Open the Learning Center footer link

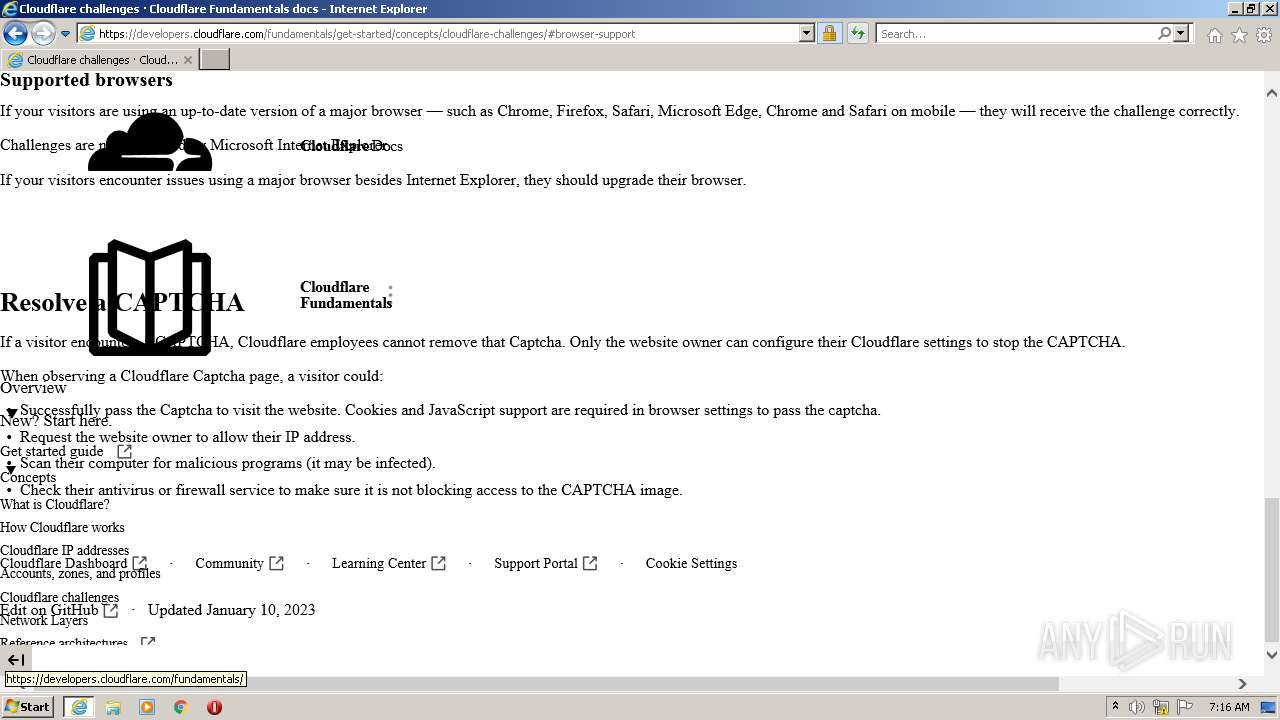click(379, 564)
